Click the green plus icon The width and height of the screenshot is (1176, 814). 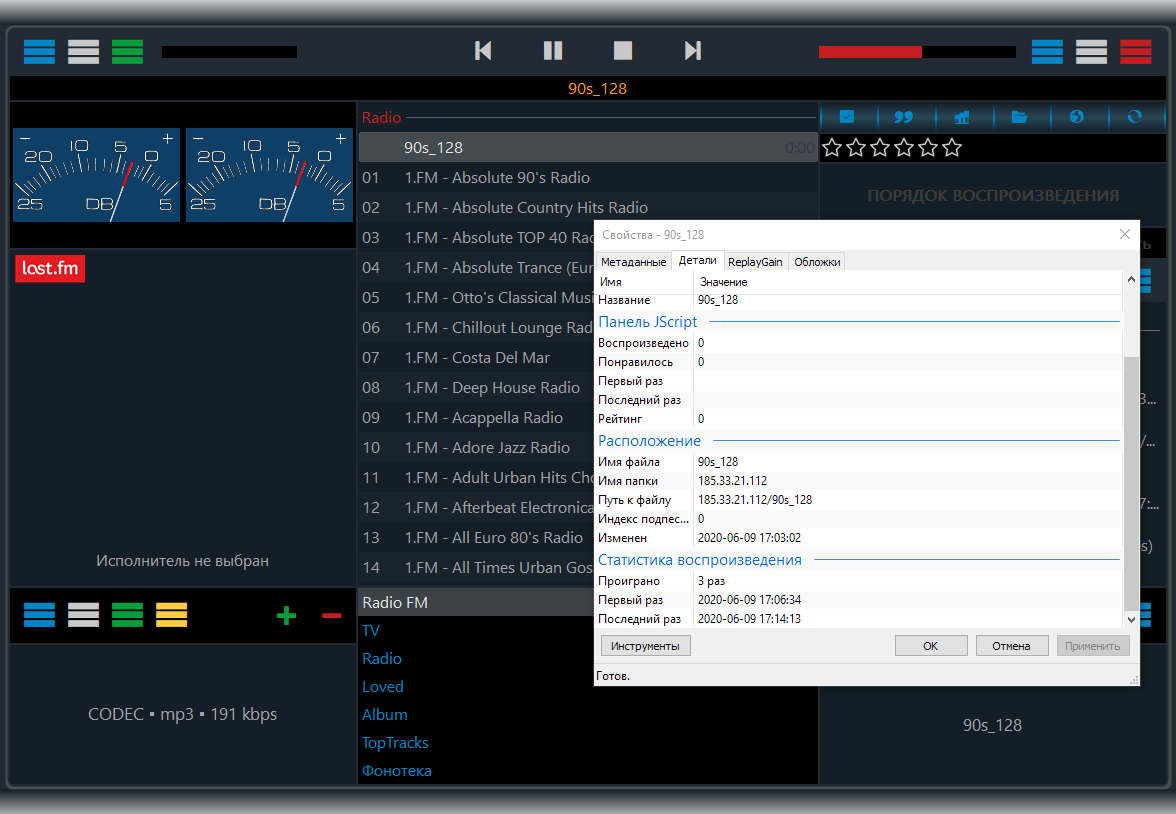[x=286, y=615]
